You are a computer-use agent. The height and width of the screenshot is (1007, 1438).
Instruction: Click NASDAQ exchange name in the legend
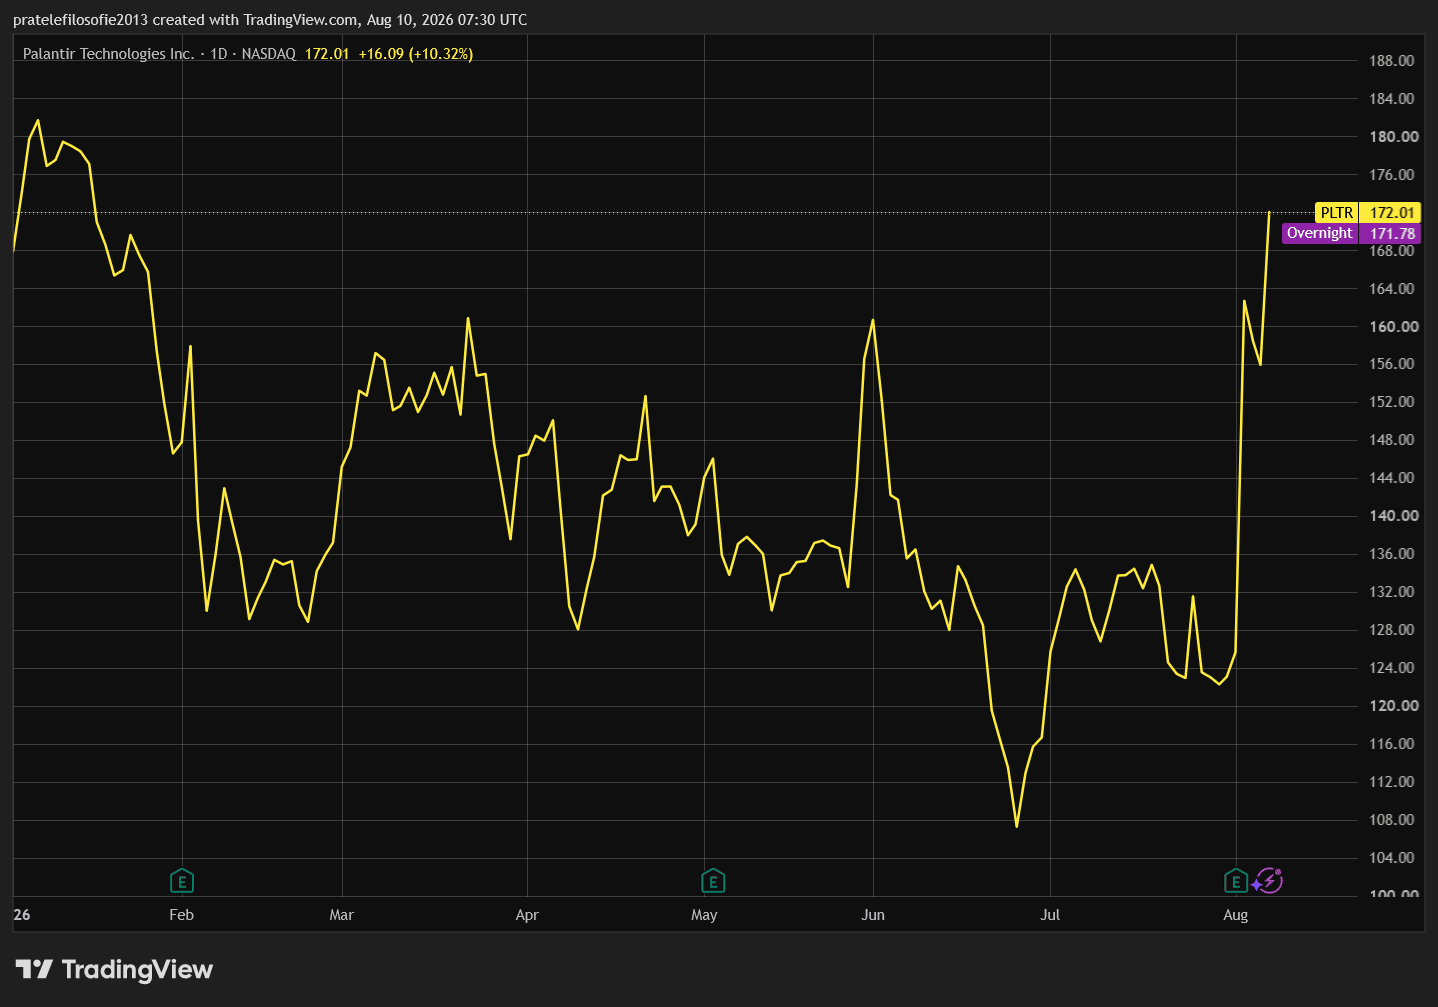(269, 54)
